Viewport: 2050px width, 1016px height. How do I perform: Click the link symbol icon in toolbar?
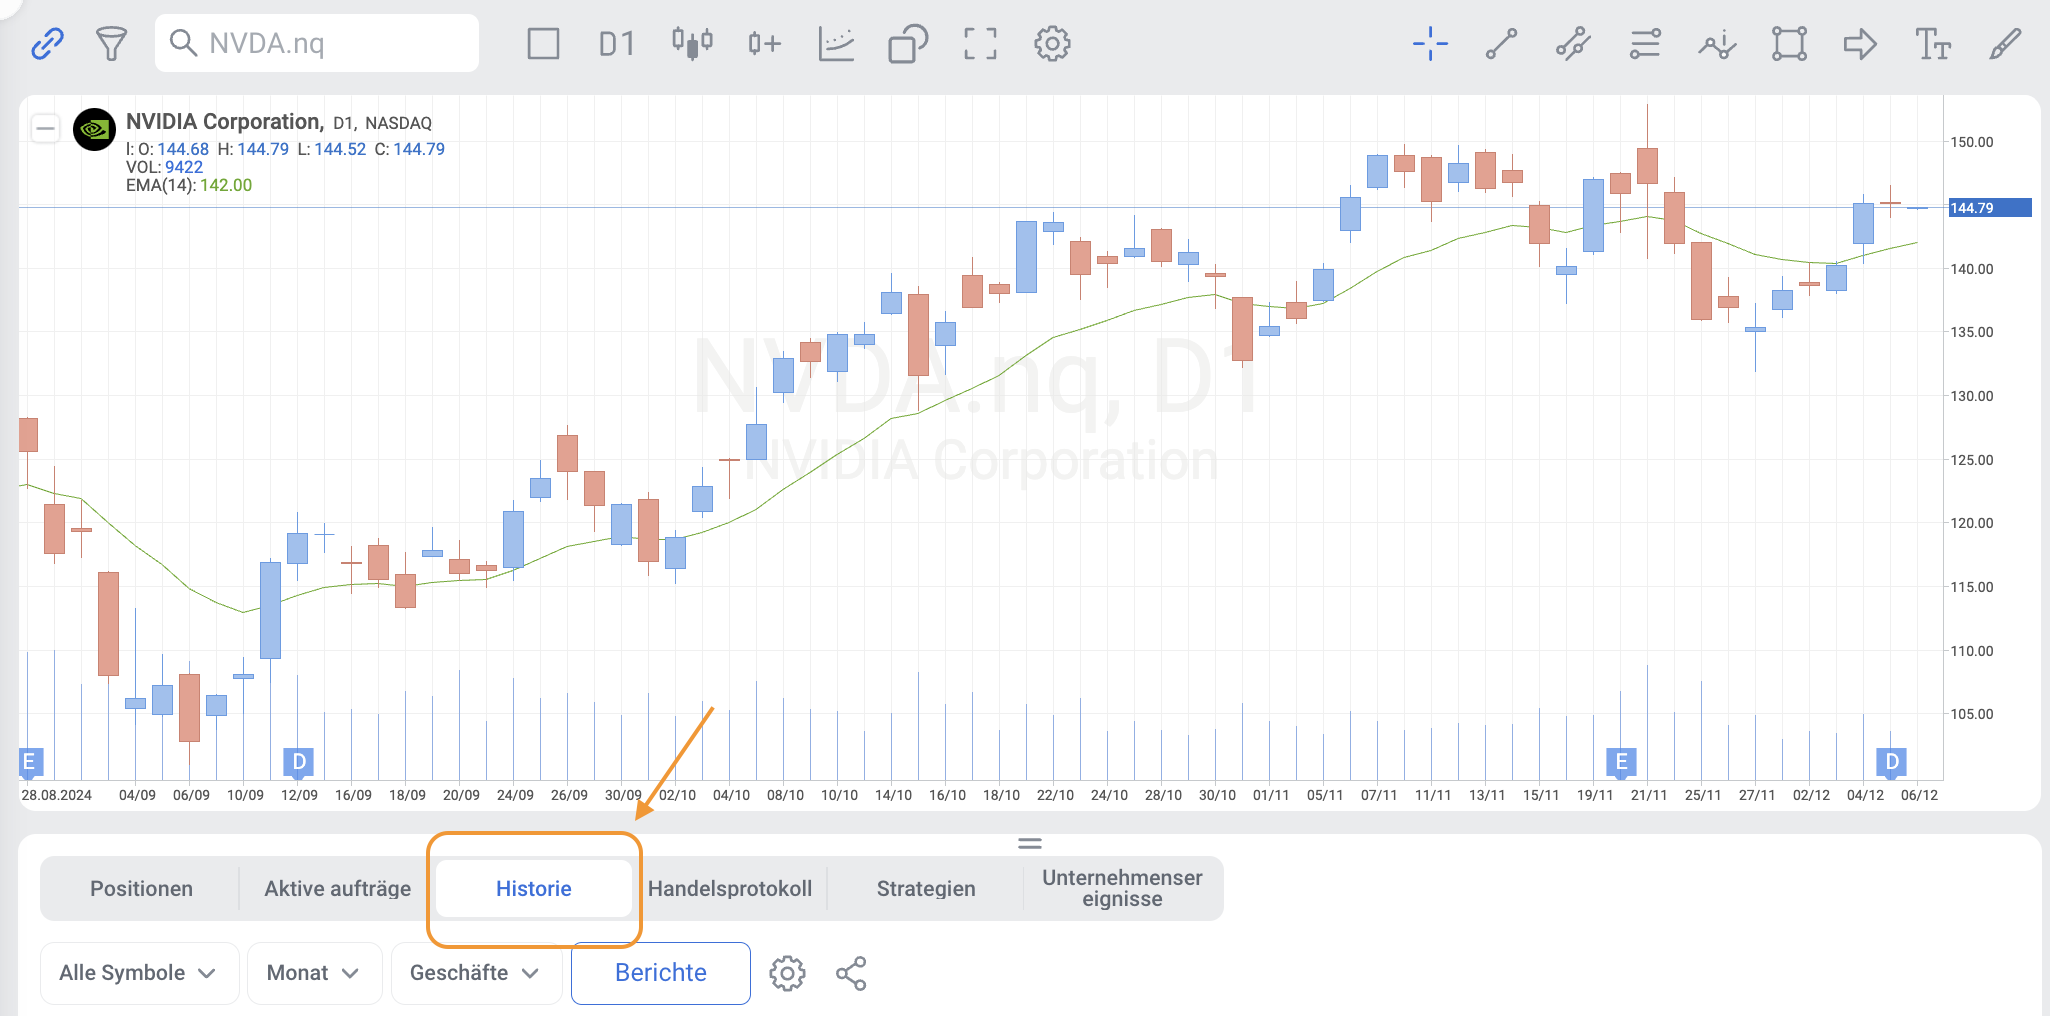click(x=47, y=44)
